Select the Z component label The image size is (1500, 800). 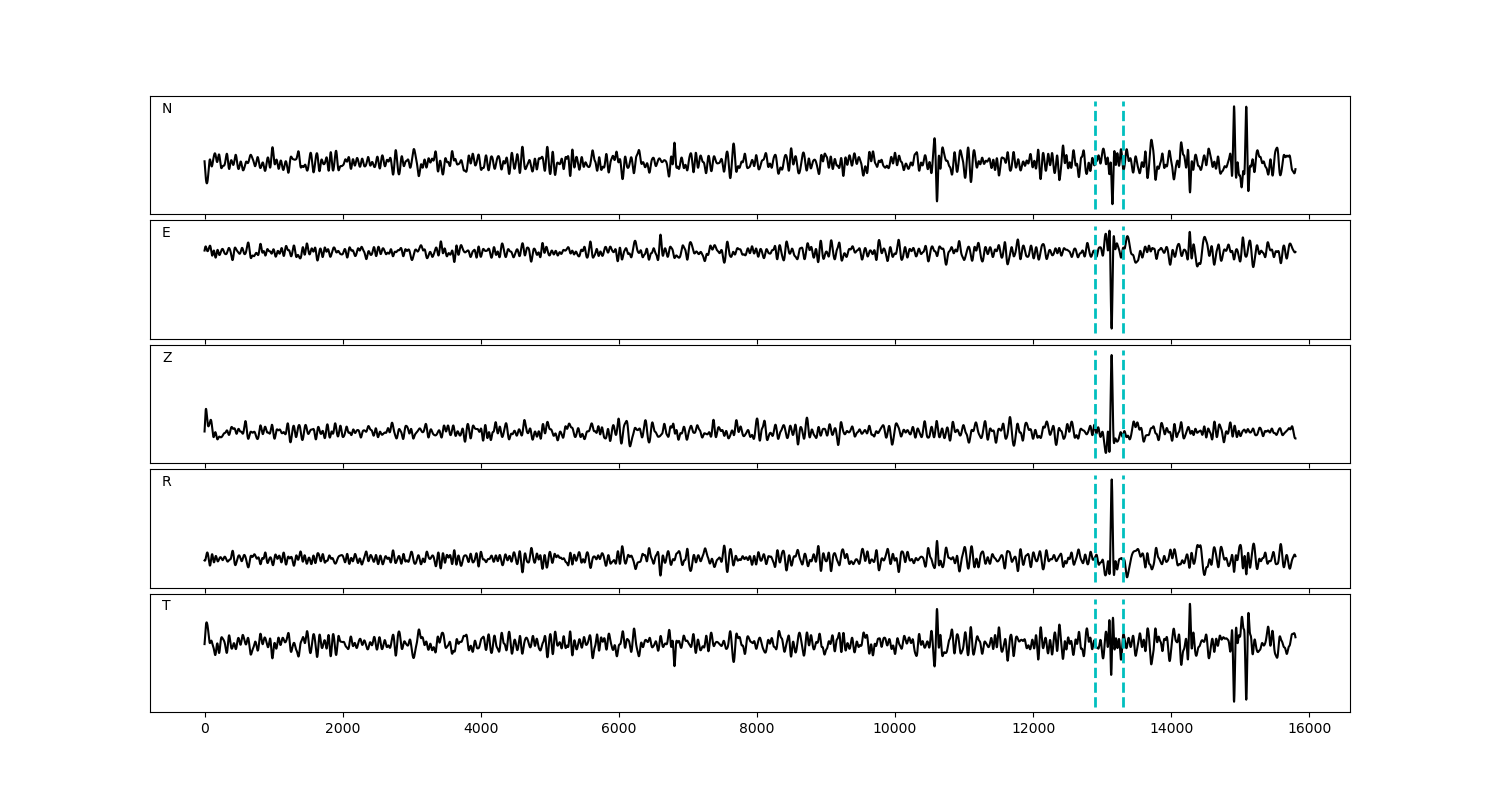[167, 358]
